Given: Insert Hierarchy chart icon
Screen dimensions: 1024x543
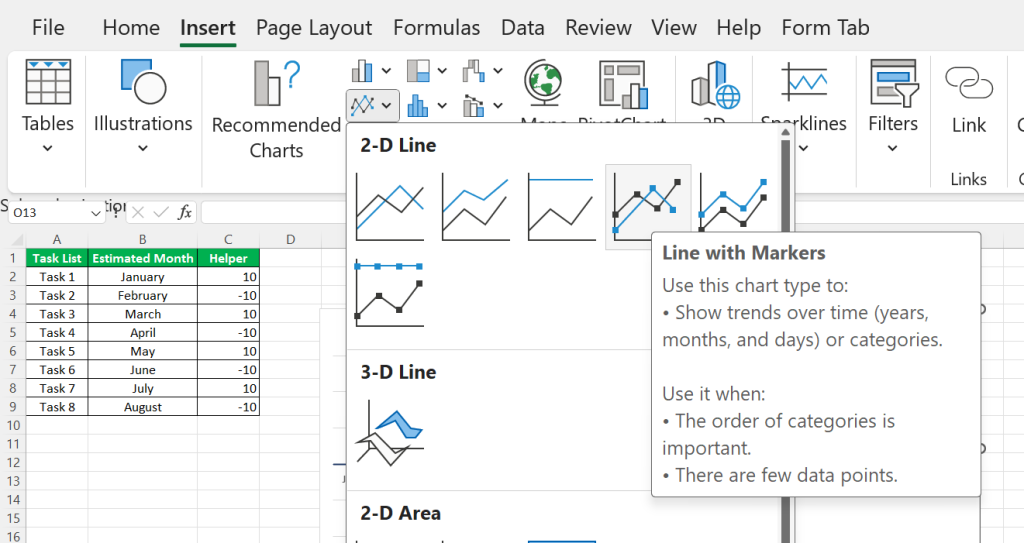Looking at the screenshot, I should (418, 71).
